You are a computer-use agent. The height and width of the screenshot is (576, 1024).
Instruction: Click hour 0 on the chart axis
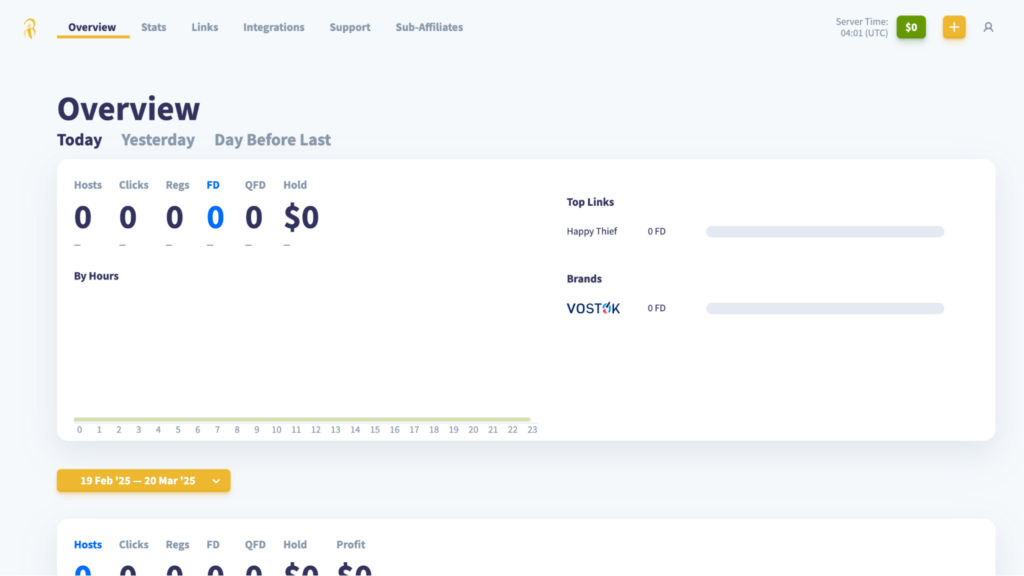[x=80, y=430]
